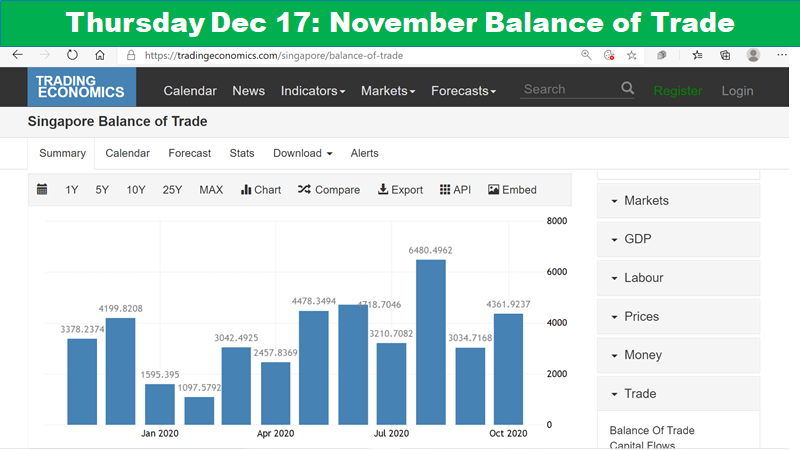Viewport: 800px width, 450px height.
Task: Select the 1Y time range
Action: 71,190
